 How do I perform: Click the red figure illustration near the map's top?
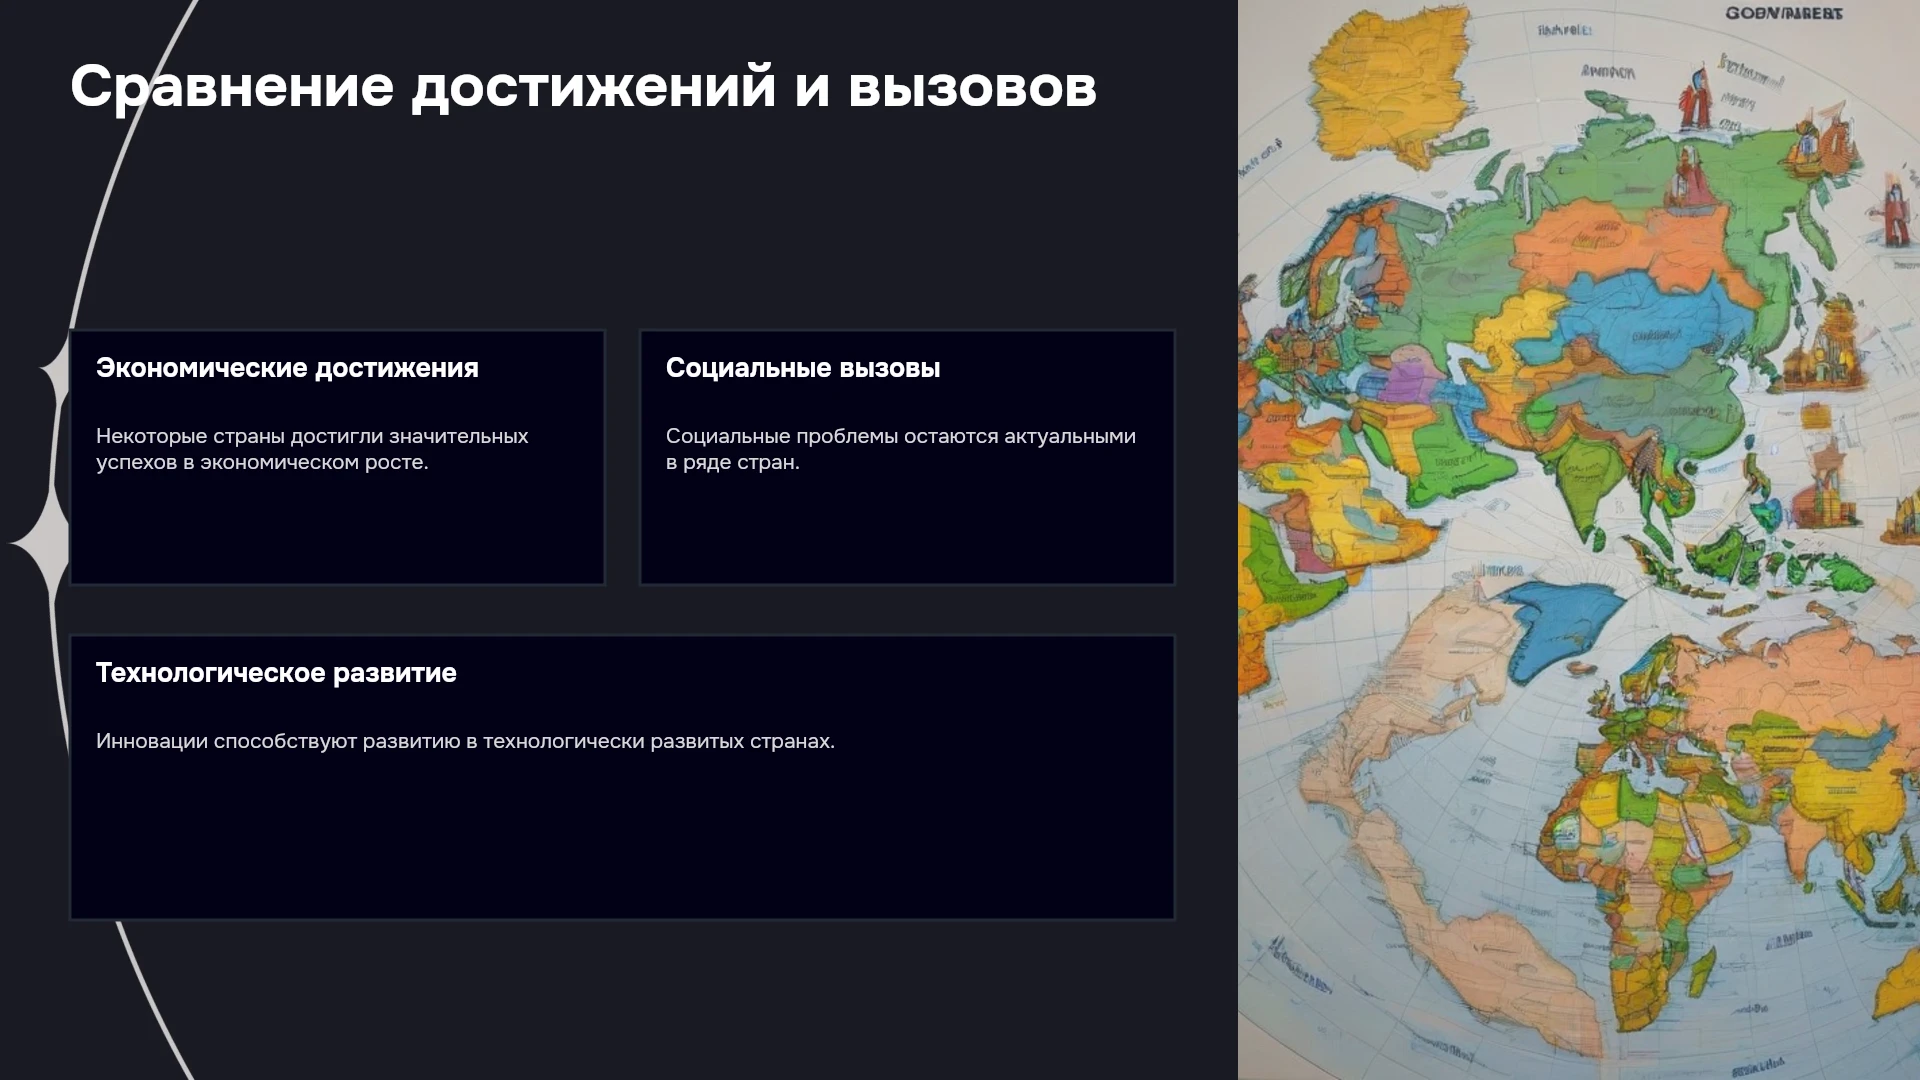[1695, 98]
